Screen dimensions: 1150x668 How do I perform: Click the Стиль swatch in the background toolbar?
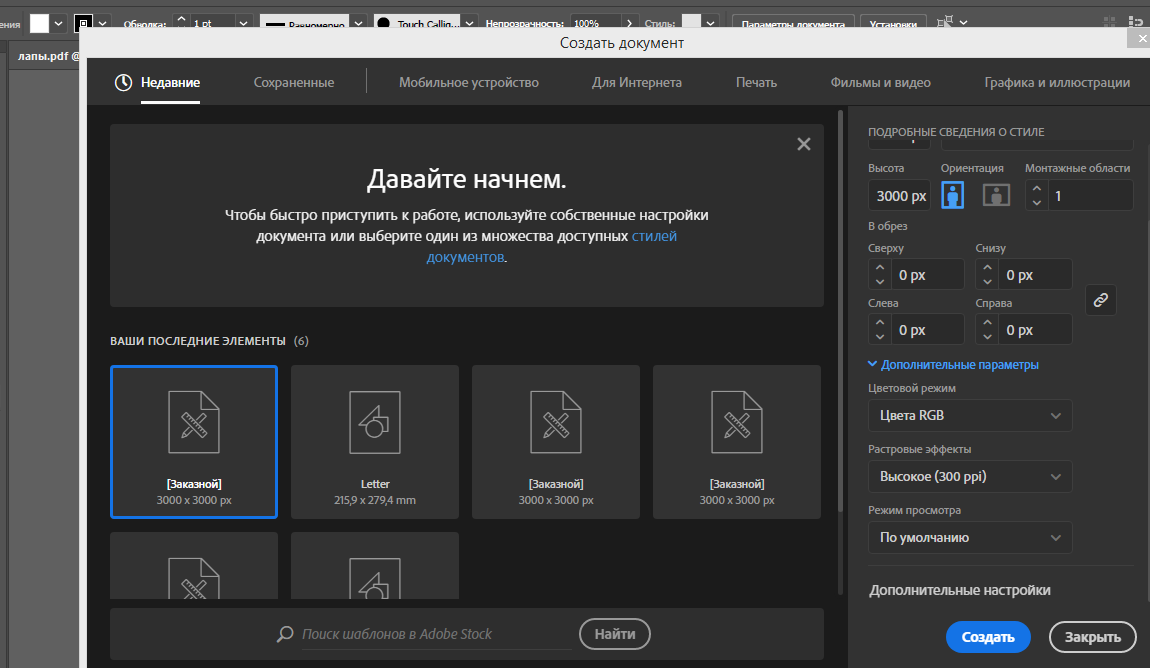(x=691, y=23)
